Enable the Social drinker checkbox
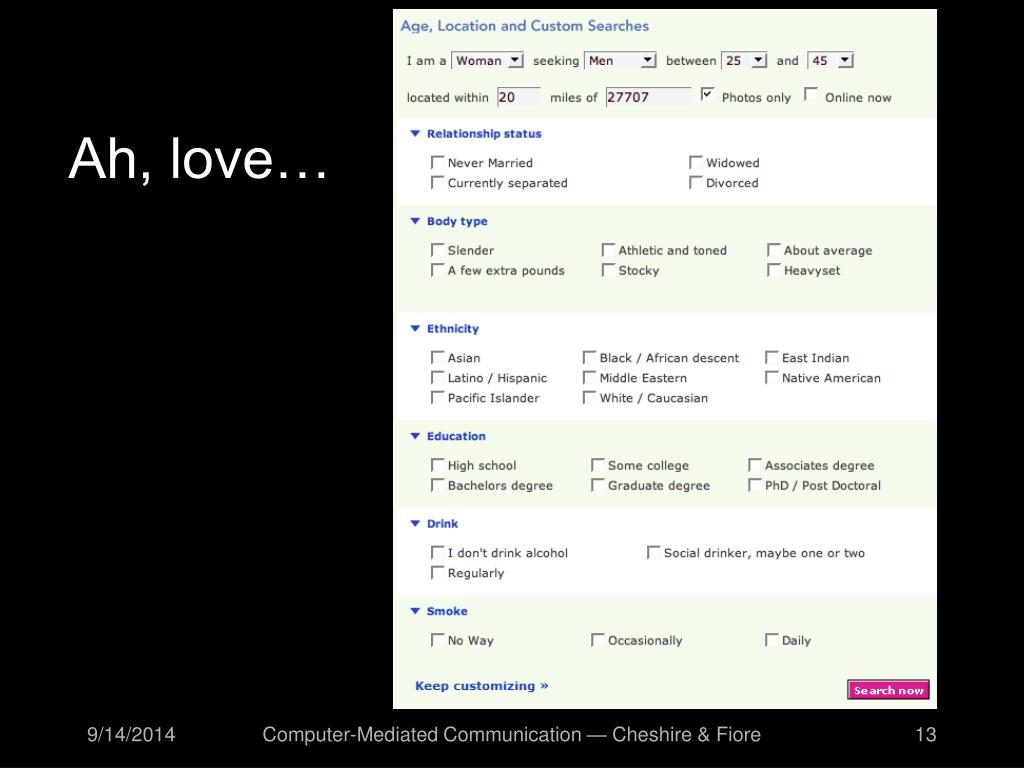 click(654, 552)
